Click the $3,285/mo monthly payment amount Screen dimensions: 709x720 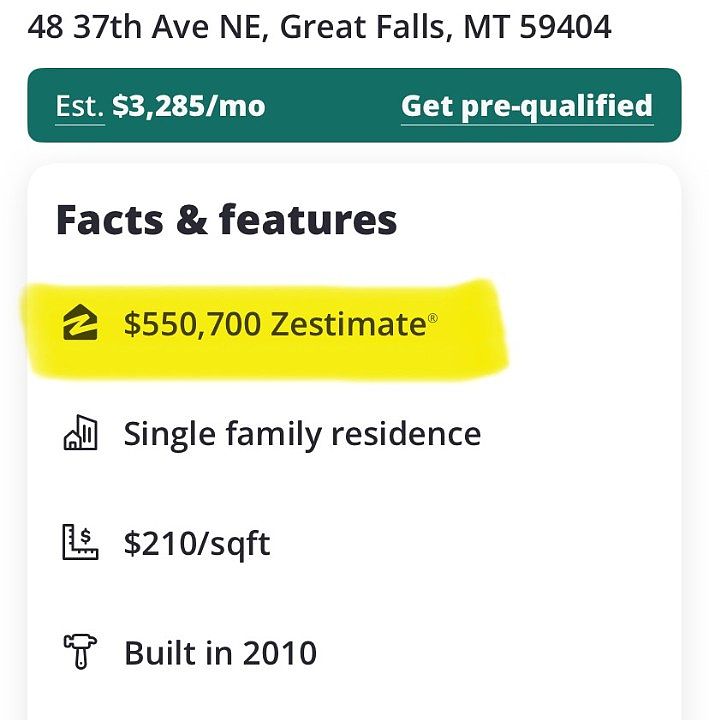189,106
